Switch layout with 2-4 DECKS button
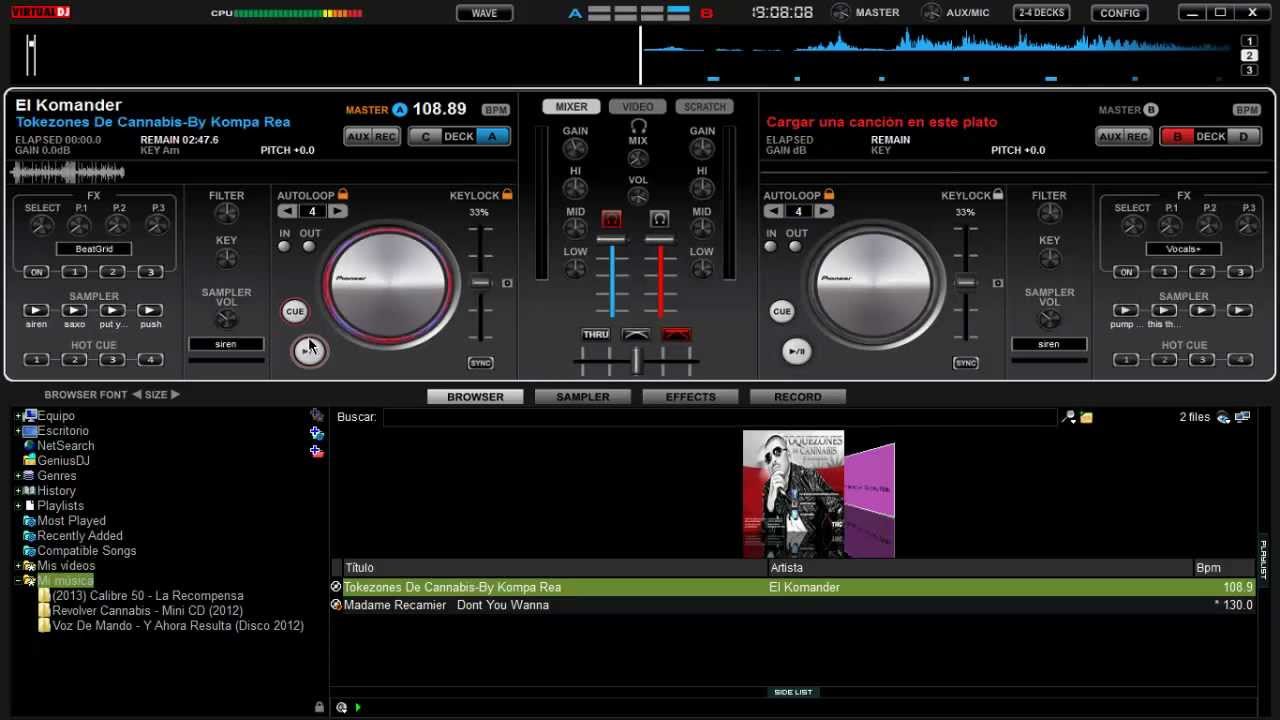This screenshot has height=720, width=1280. pos(1041,13)
